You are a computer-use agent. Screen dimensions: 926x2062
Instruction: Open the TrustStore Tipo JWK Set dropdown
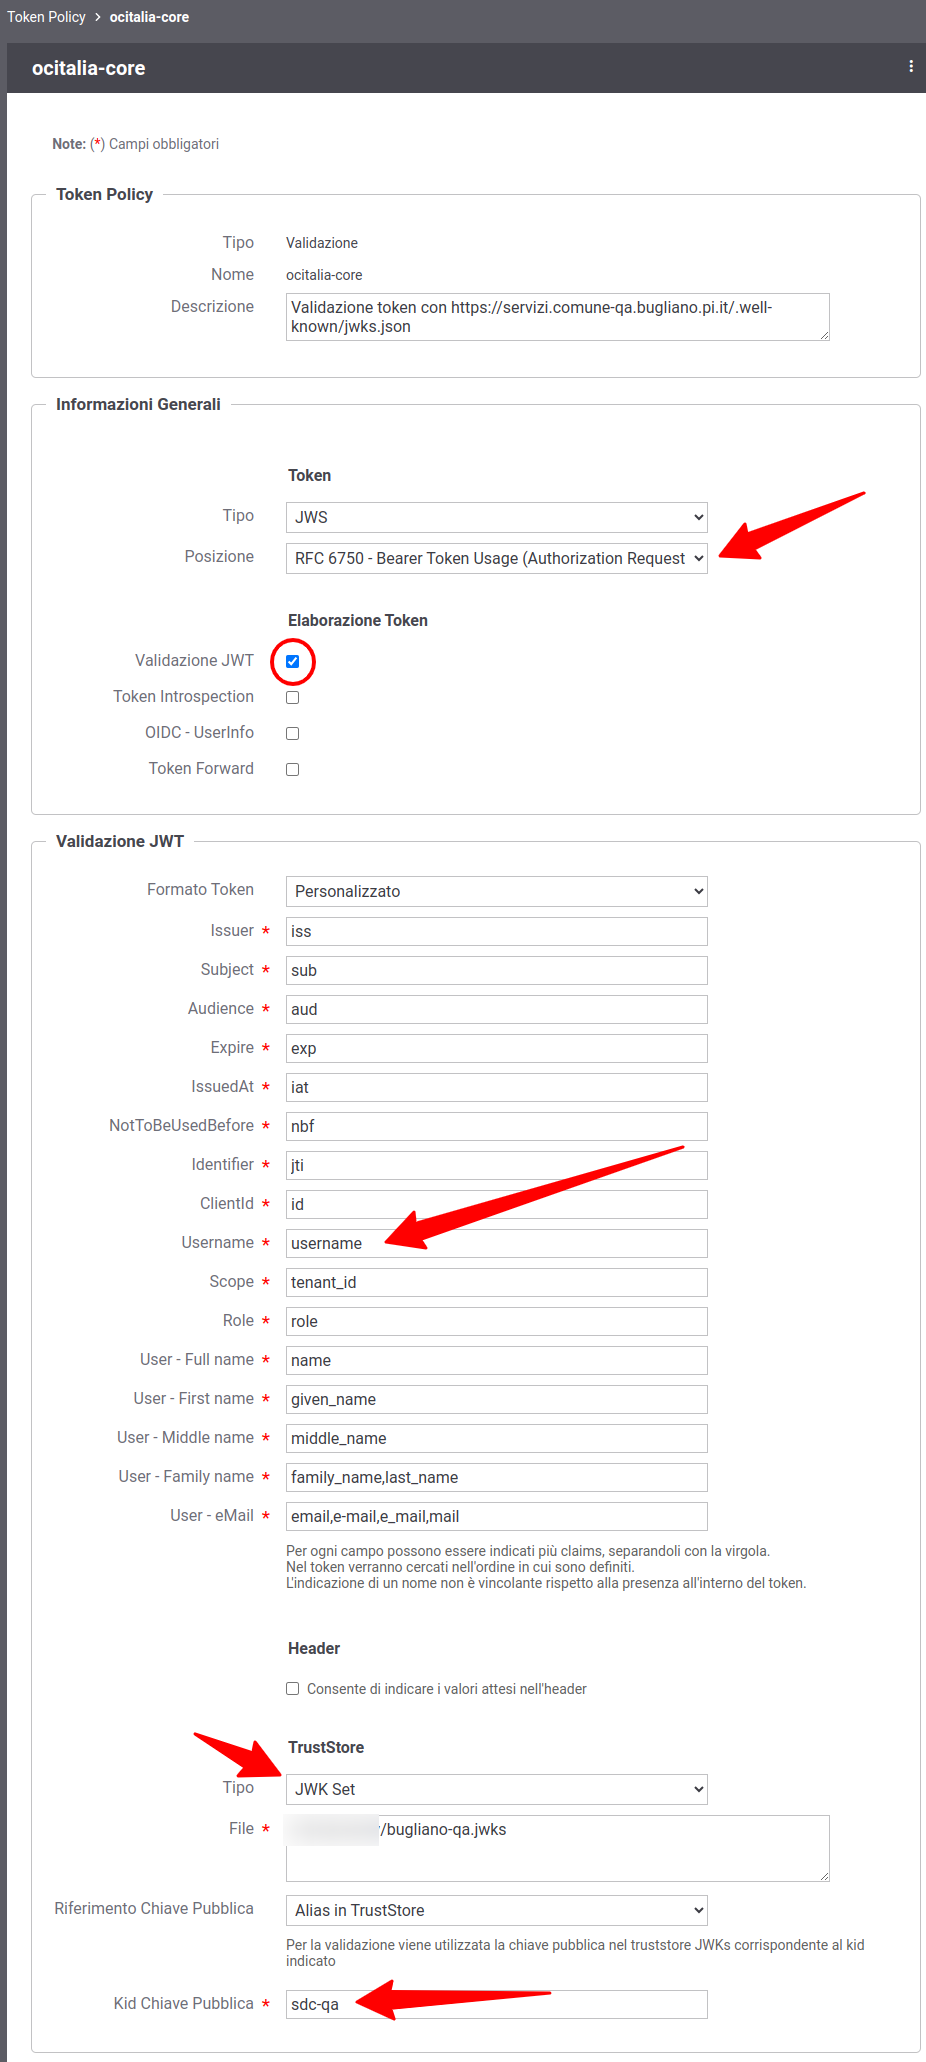click(496, 1789)
